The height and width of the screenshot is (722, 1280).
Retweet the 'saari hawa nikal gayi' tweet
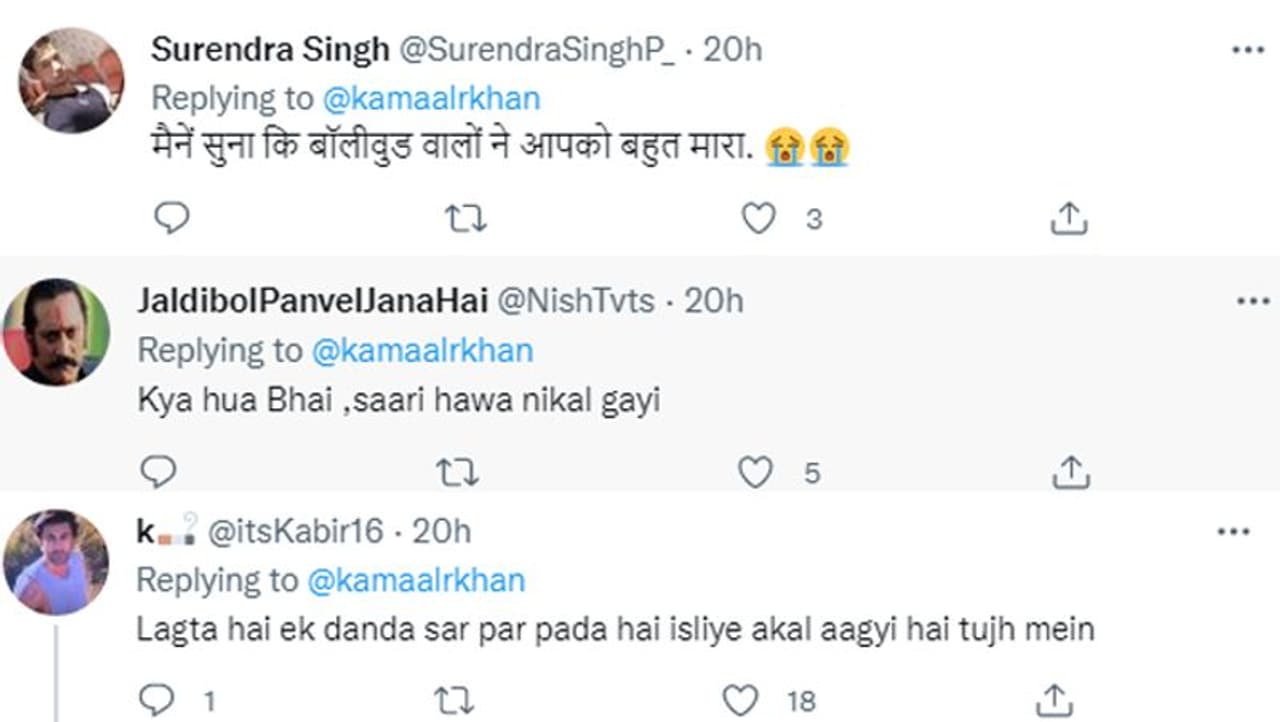pyautogui.click(x=458, y=471)
